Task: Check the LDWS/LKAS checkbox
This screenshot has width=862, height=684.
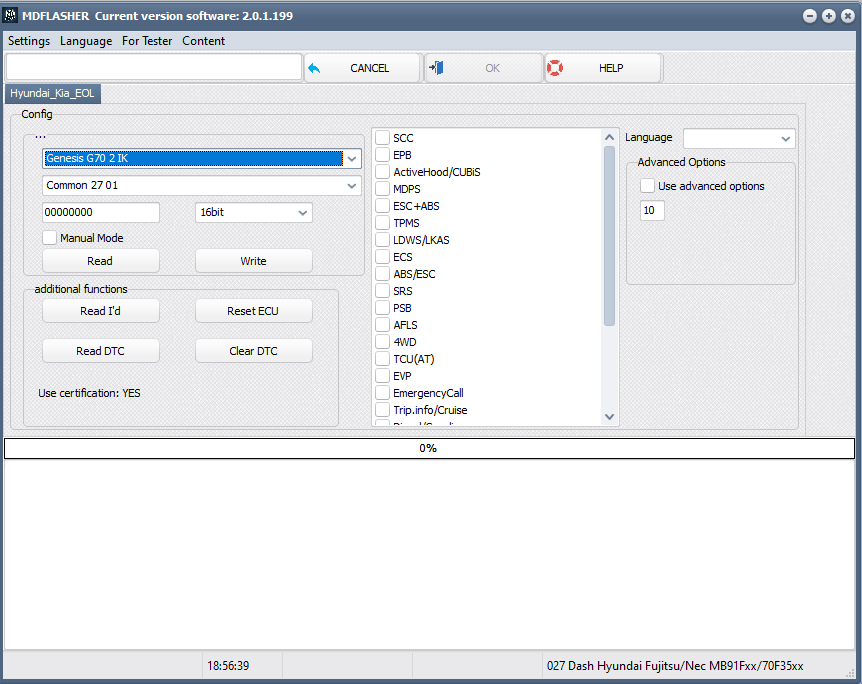Action: click(383, 240)
